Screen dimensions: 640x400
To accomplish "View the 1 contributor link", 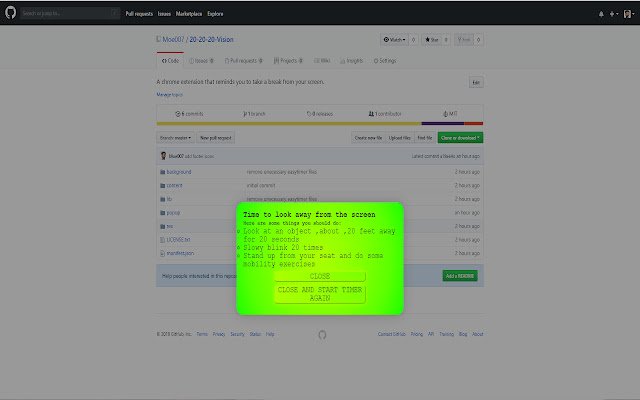I will click(x=385, y=114).
